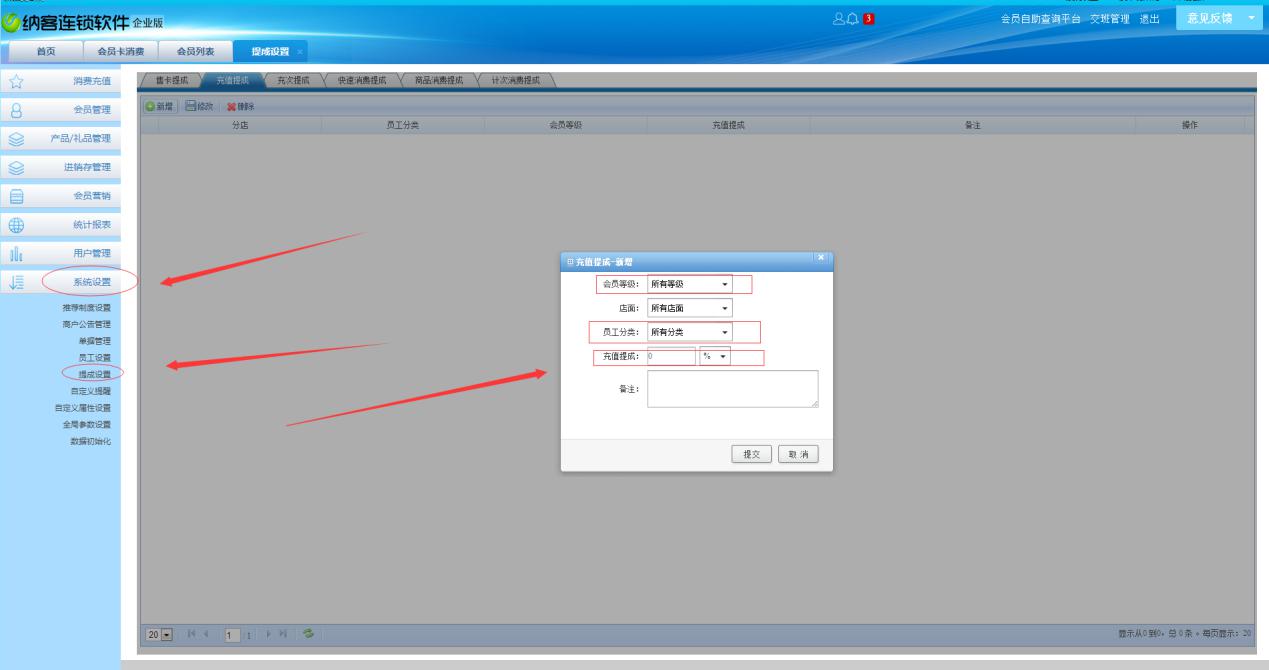Click the green refresh icon in pagination bar
1269x670 pixels.
click(x=309, y=635)
